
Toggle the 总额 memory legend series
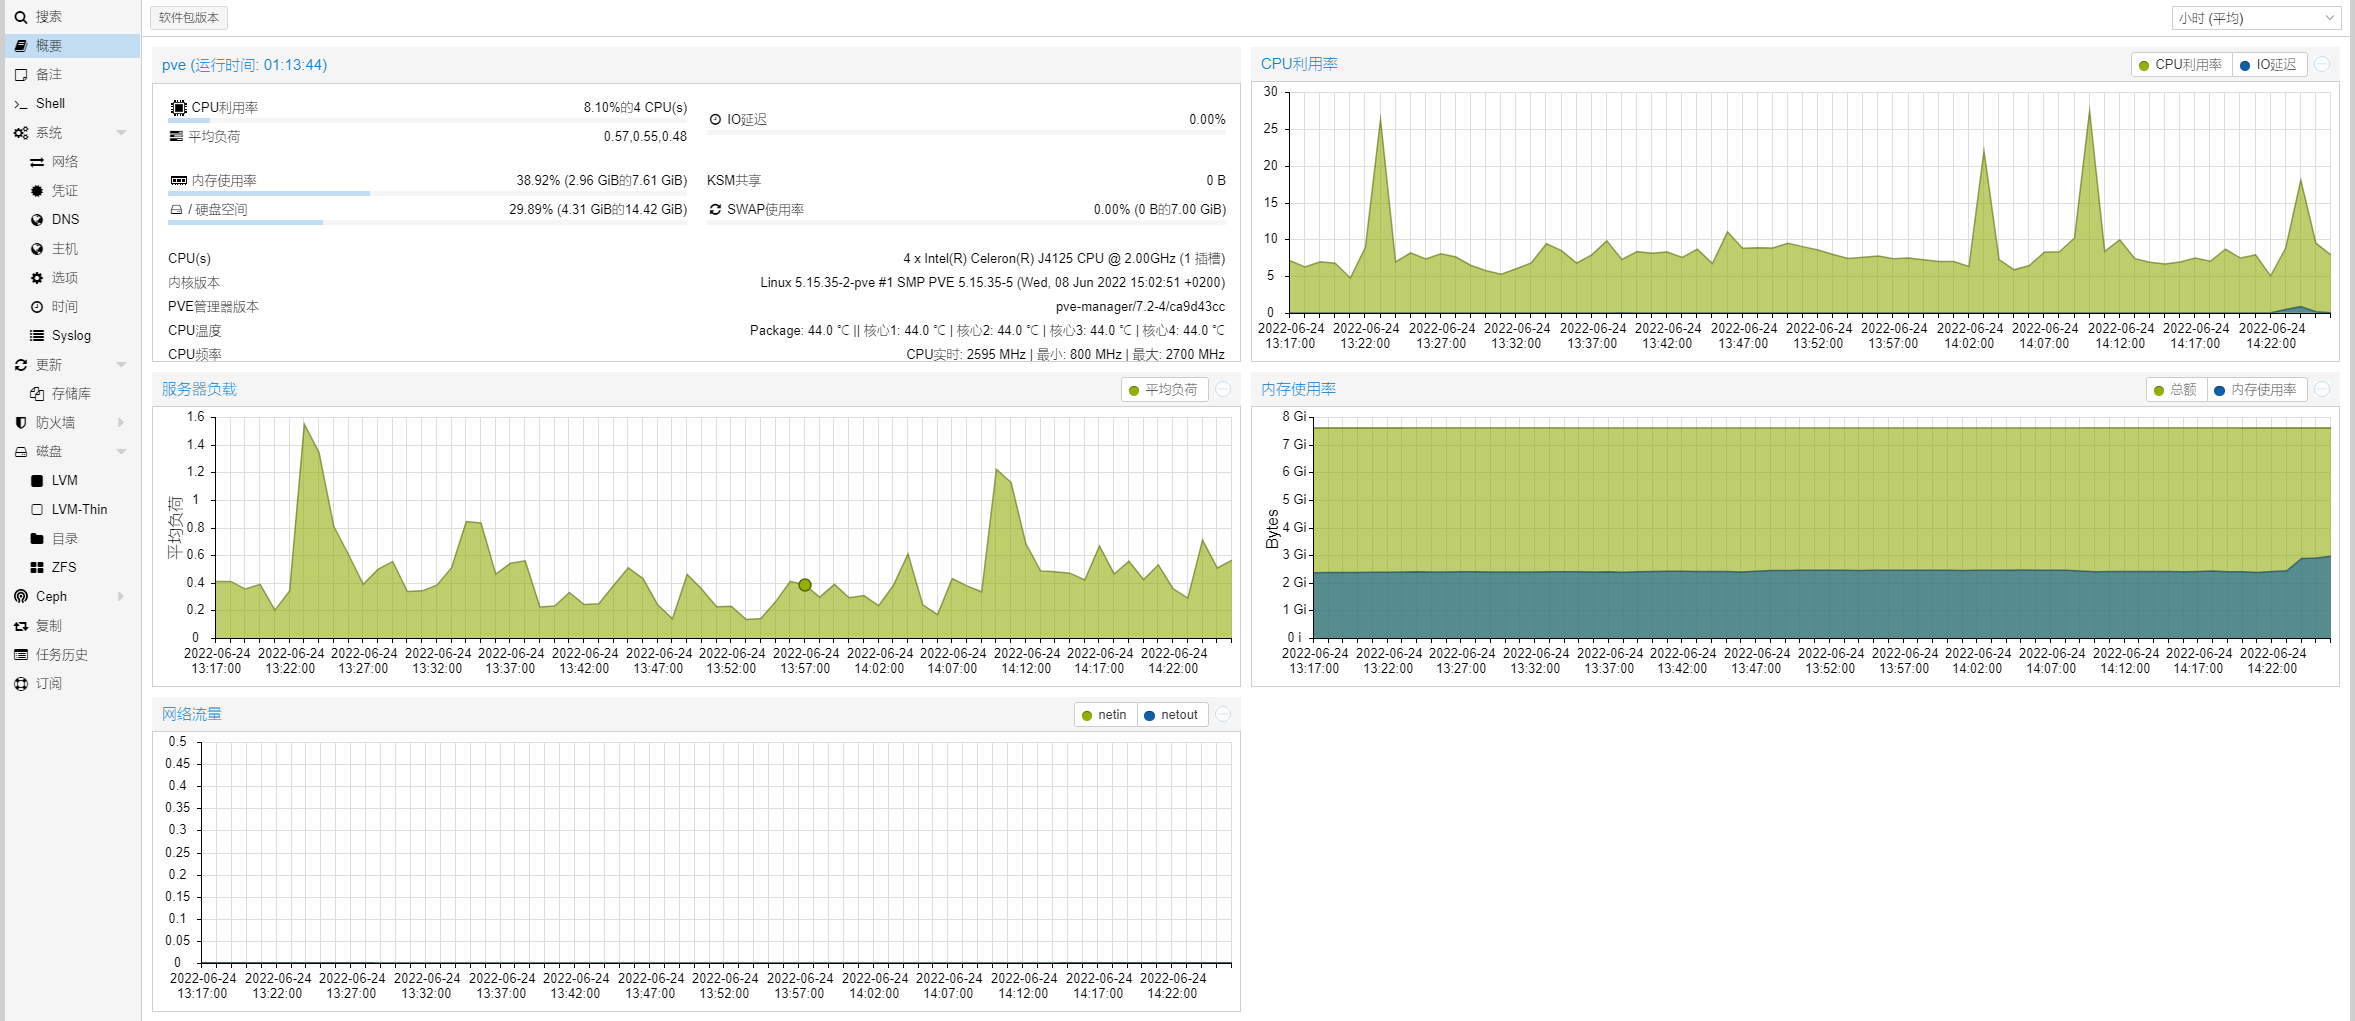pyautogui.click(x=2176, y=390)
